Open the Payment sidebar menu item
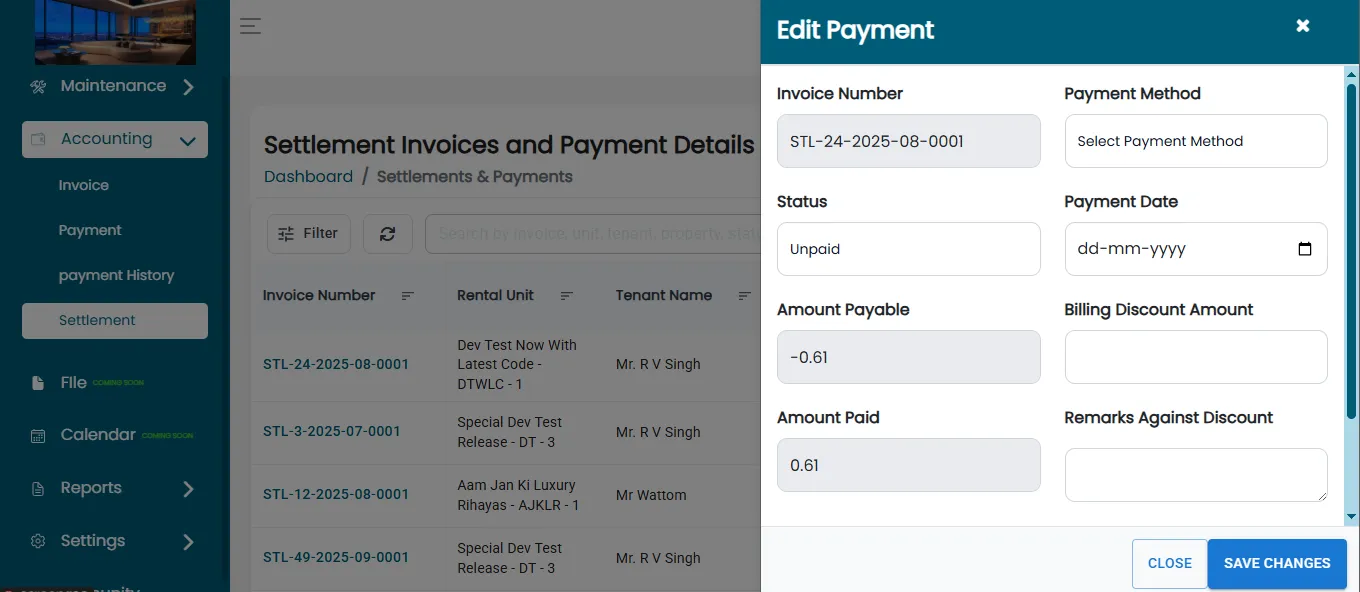This screenshot has height=592, width=1360. (90, 230)
